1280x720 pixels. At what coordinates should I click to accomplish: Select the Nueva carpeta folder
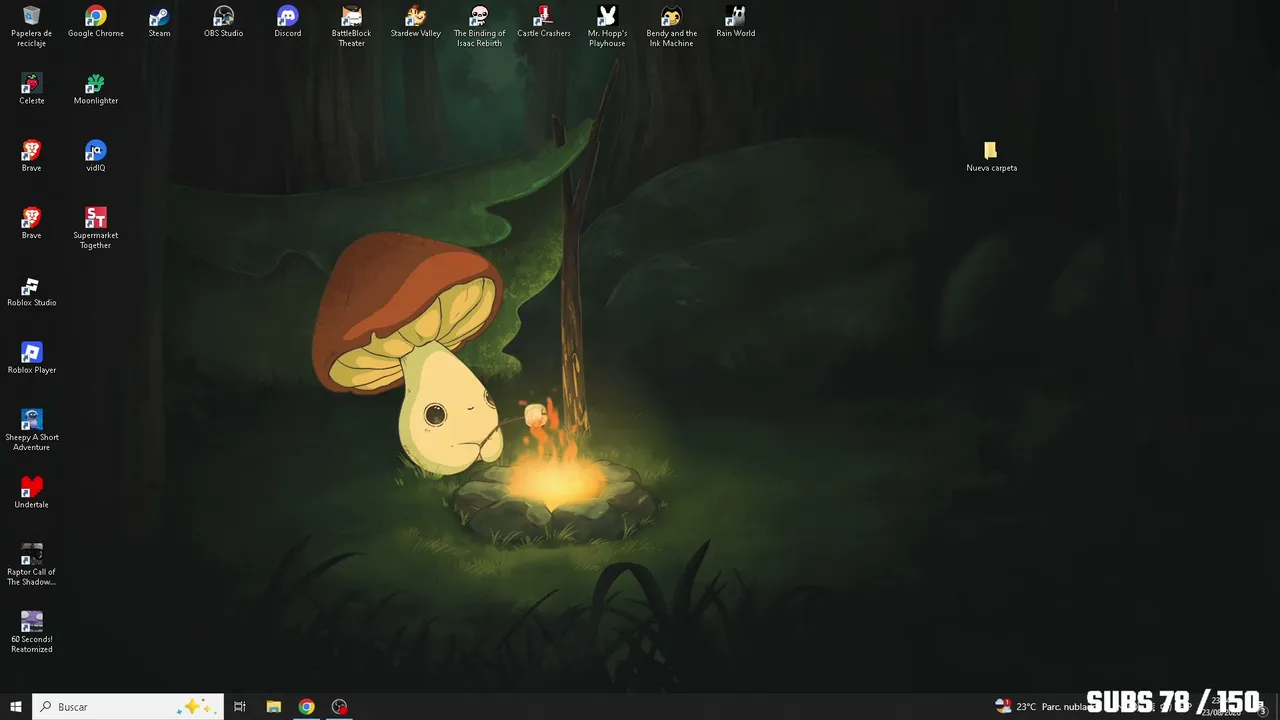tap(991, 156)
